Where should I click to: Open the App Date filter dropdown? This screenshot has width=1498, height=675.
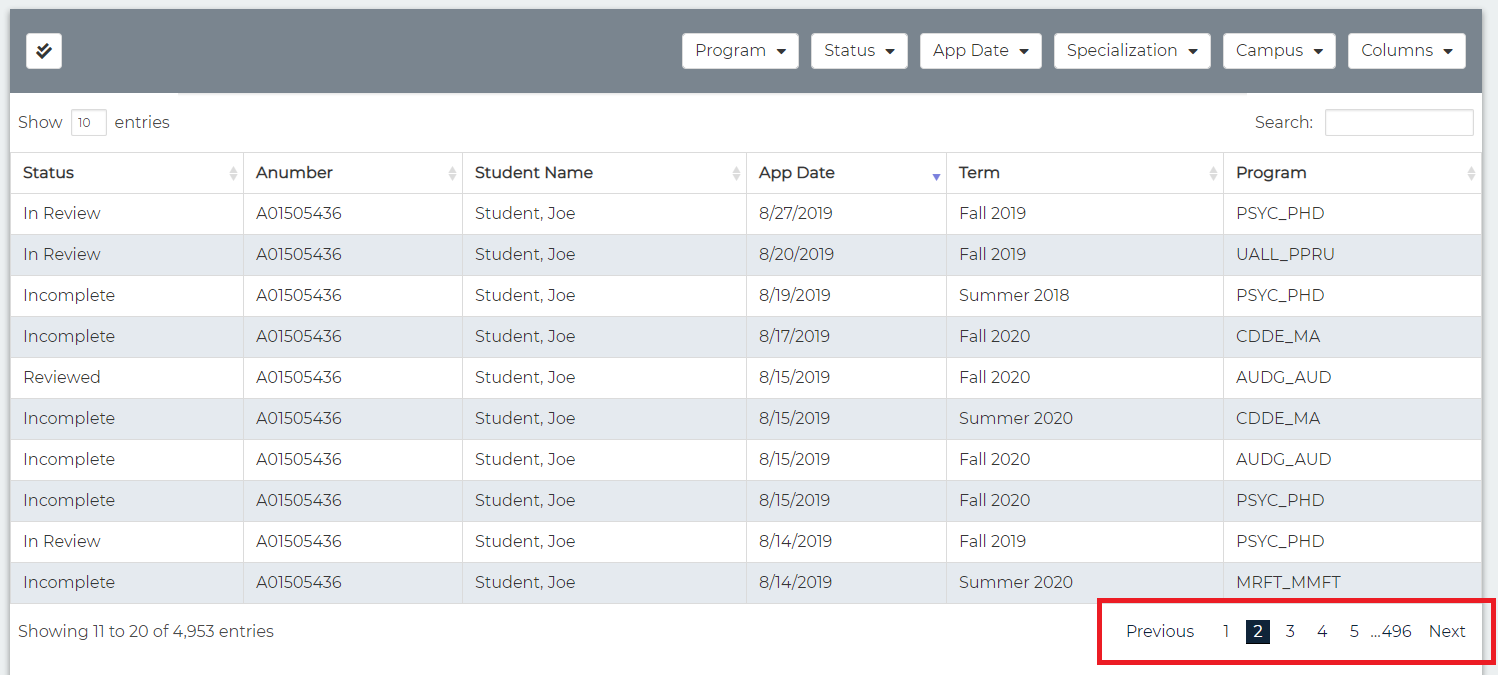pos(980,51)
